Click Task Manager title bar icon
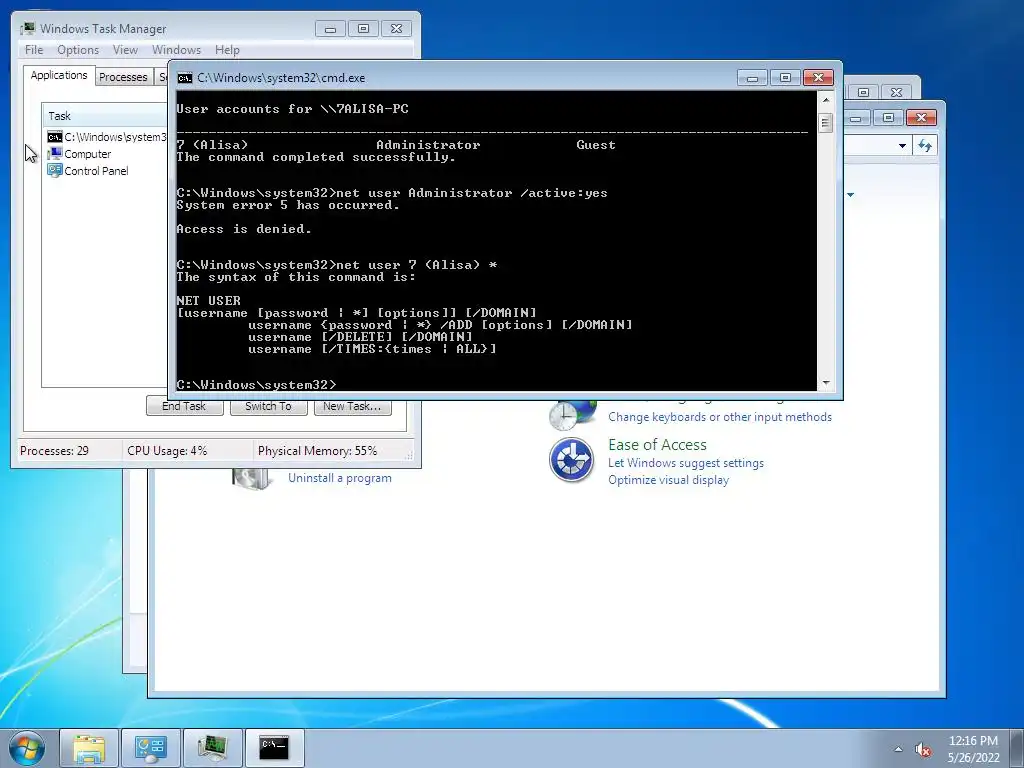Viewport: 1024px width, 768px height. [x=27, y=29]
